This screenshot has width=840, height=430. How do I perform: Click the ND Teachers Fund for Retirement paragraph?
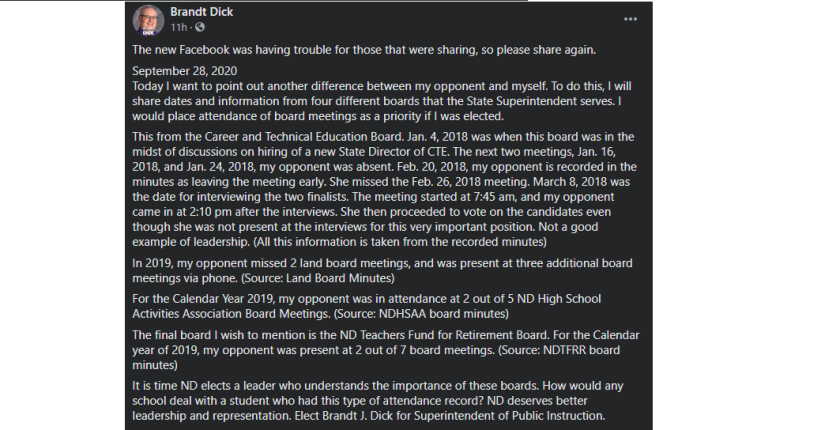pyautogui.click(x=386, y=350)
